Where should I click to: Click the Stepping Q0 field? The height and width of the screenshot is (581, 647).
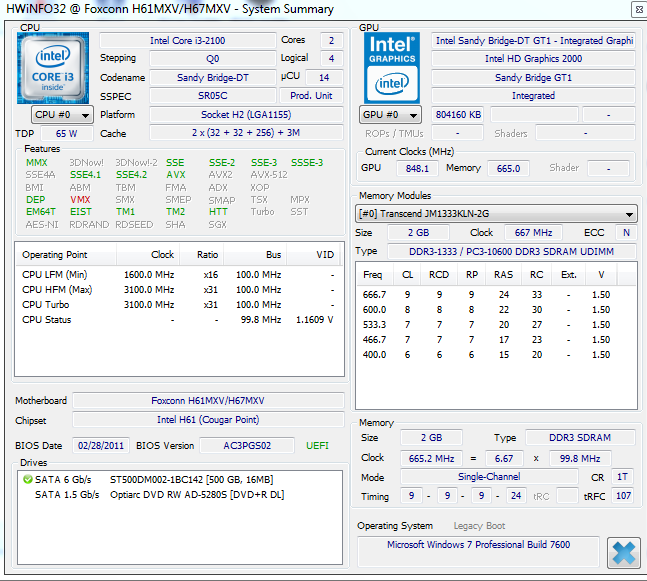213,59
